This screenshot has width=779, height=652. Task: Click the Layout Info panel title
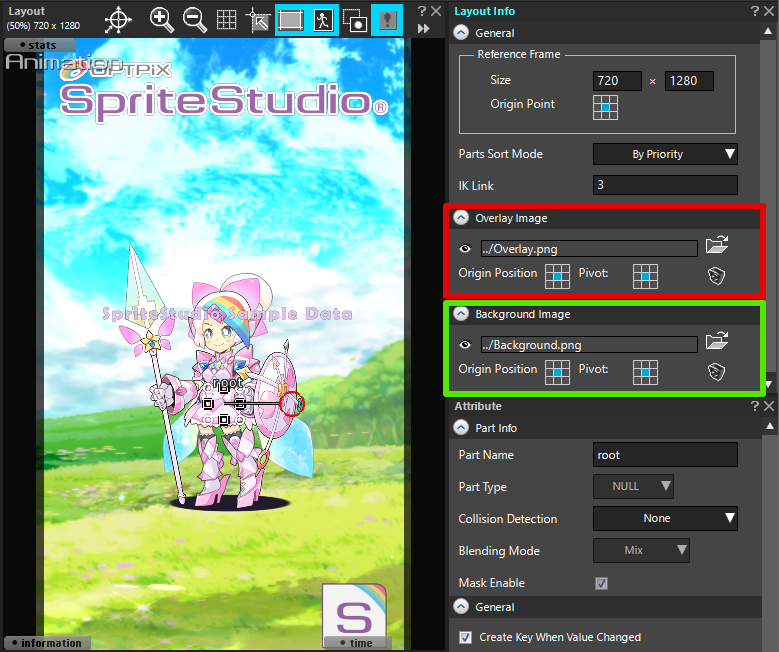click(x=484, y=11)
